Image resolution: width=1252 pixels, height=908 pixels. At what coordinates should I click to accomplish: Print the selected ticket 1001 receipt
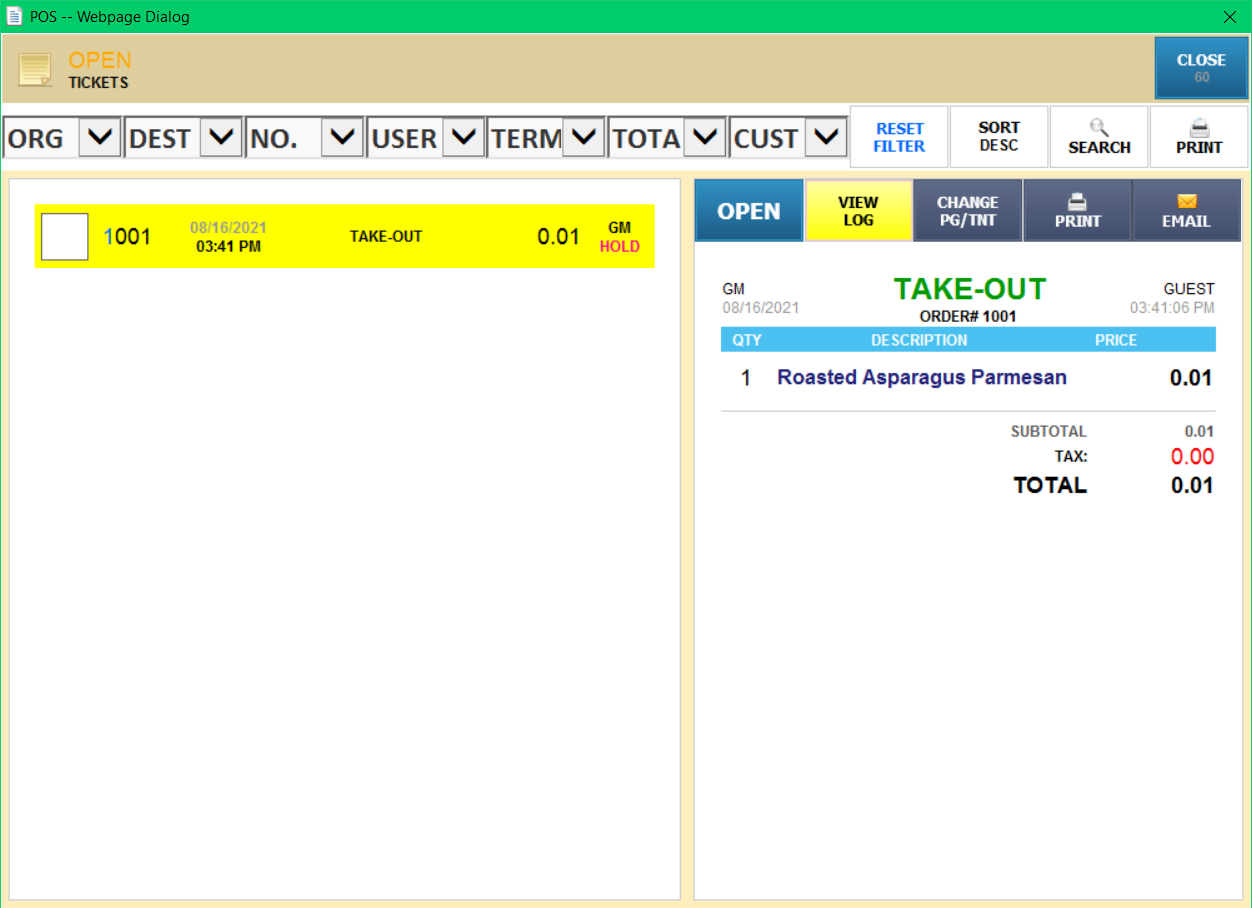1077,211
